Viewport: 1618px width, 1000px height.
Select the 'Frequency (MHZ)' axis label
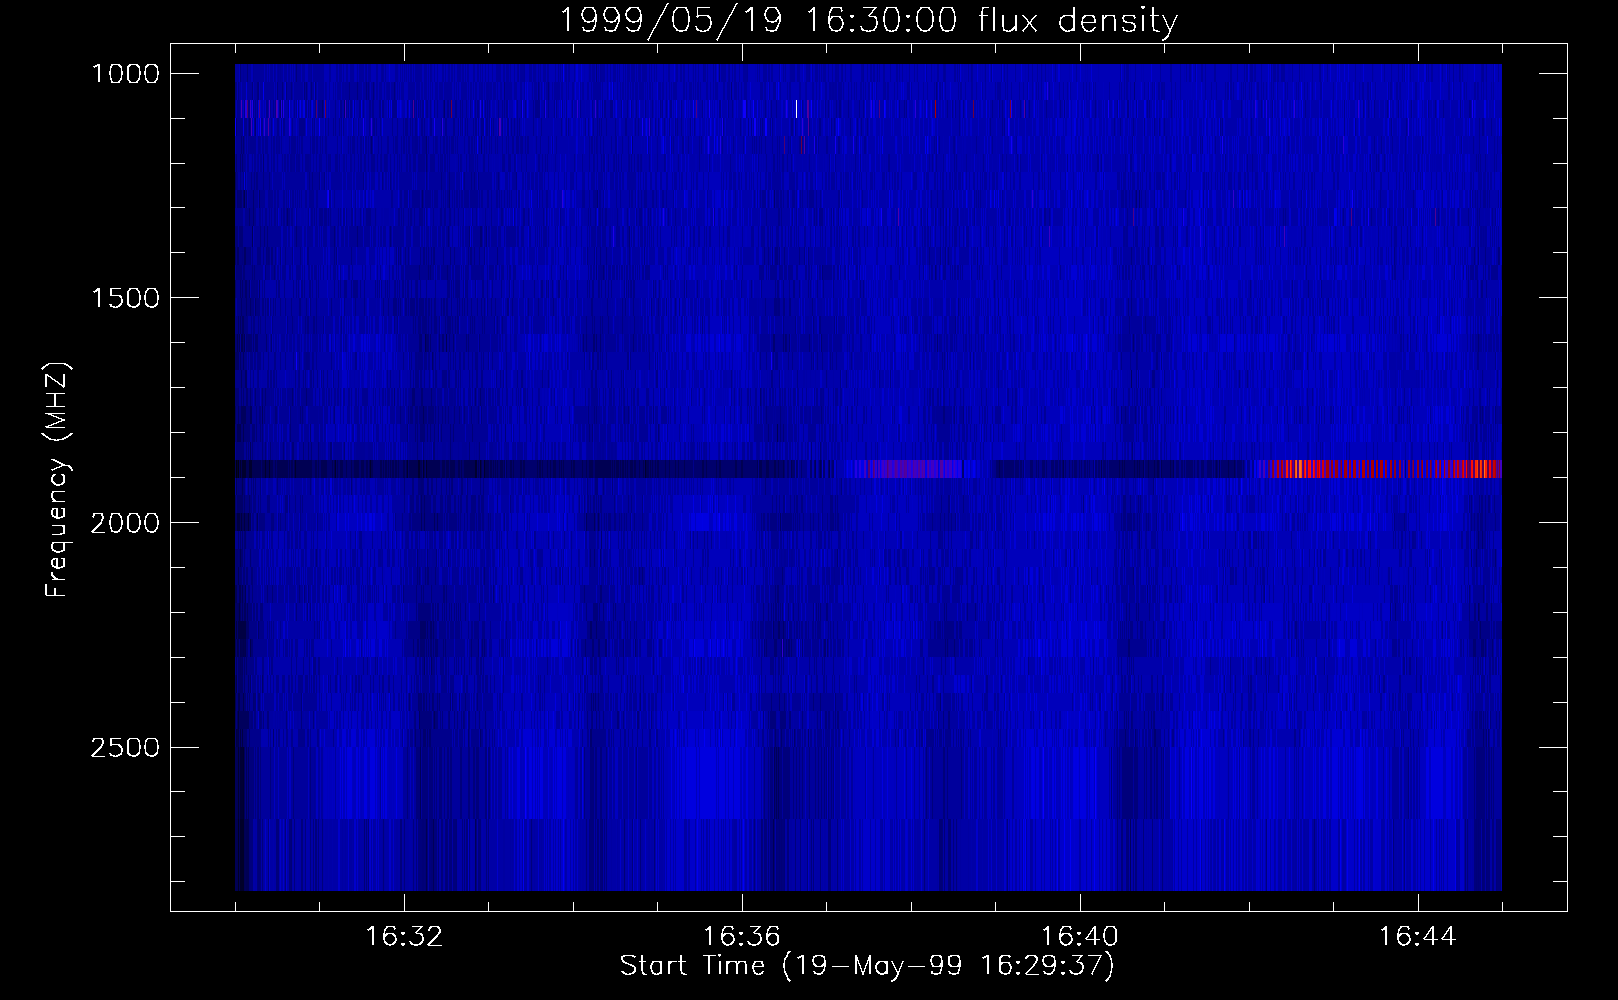56,480
